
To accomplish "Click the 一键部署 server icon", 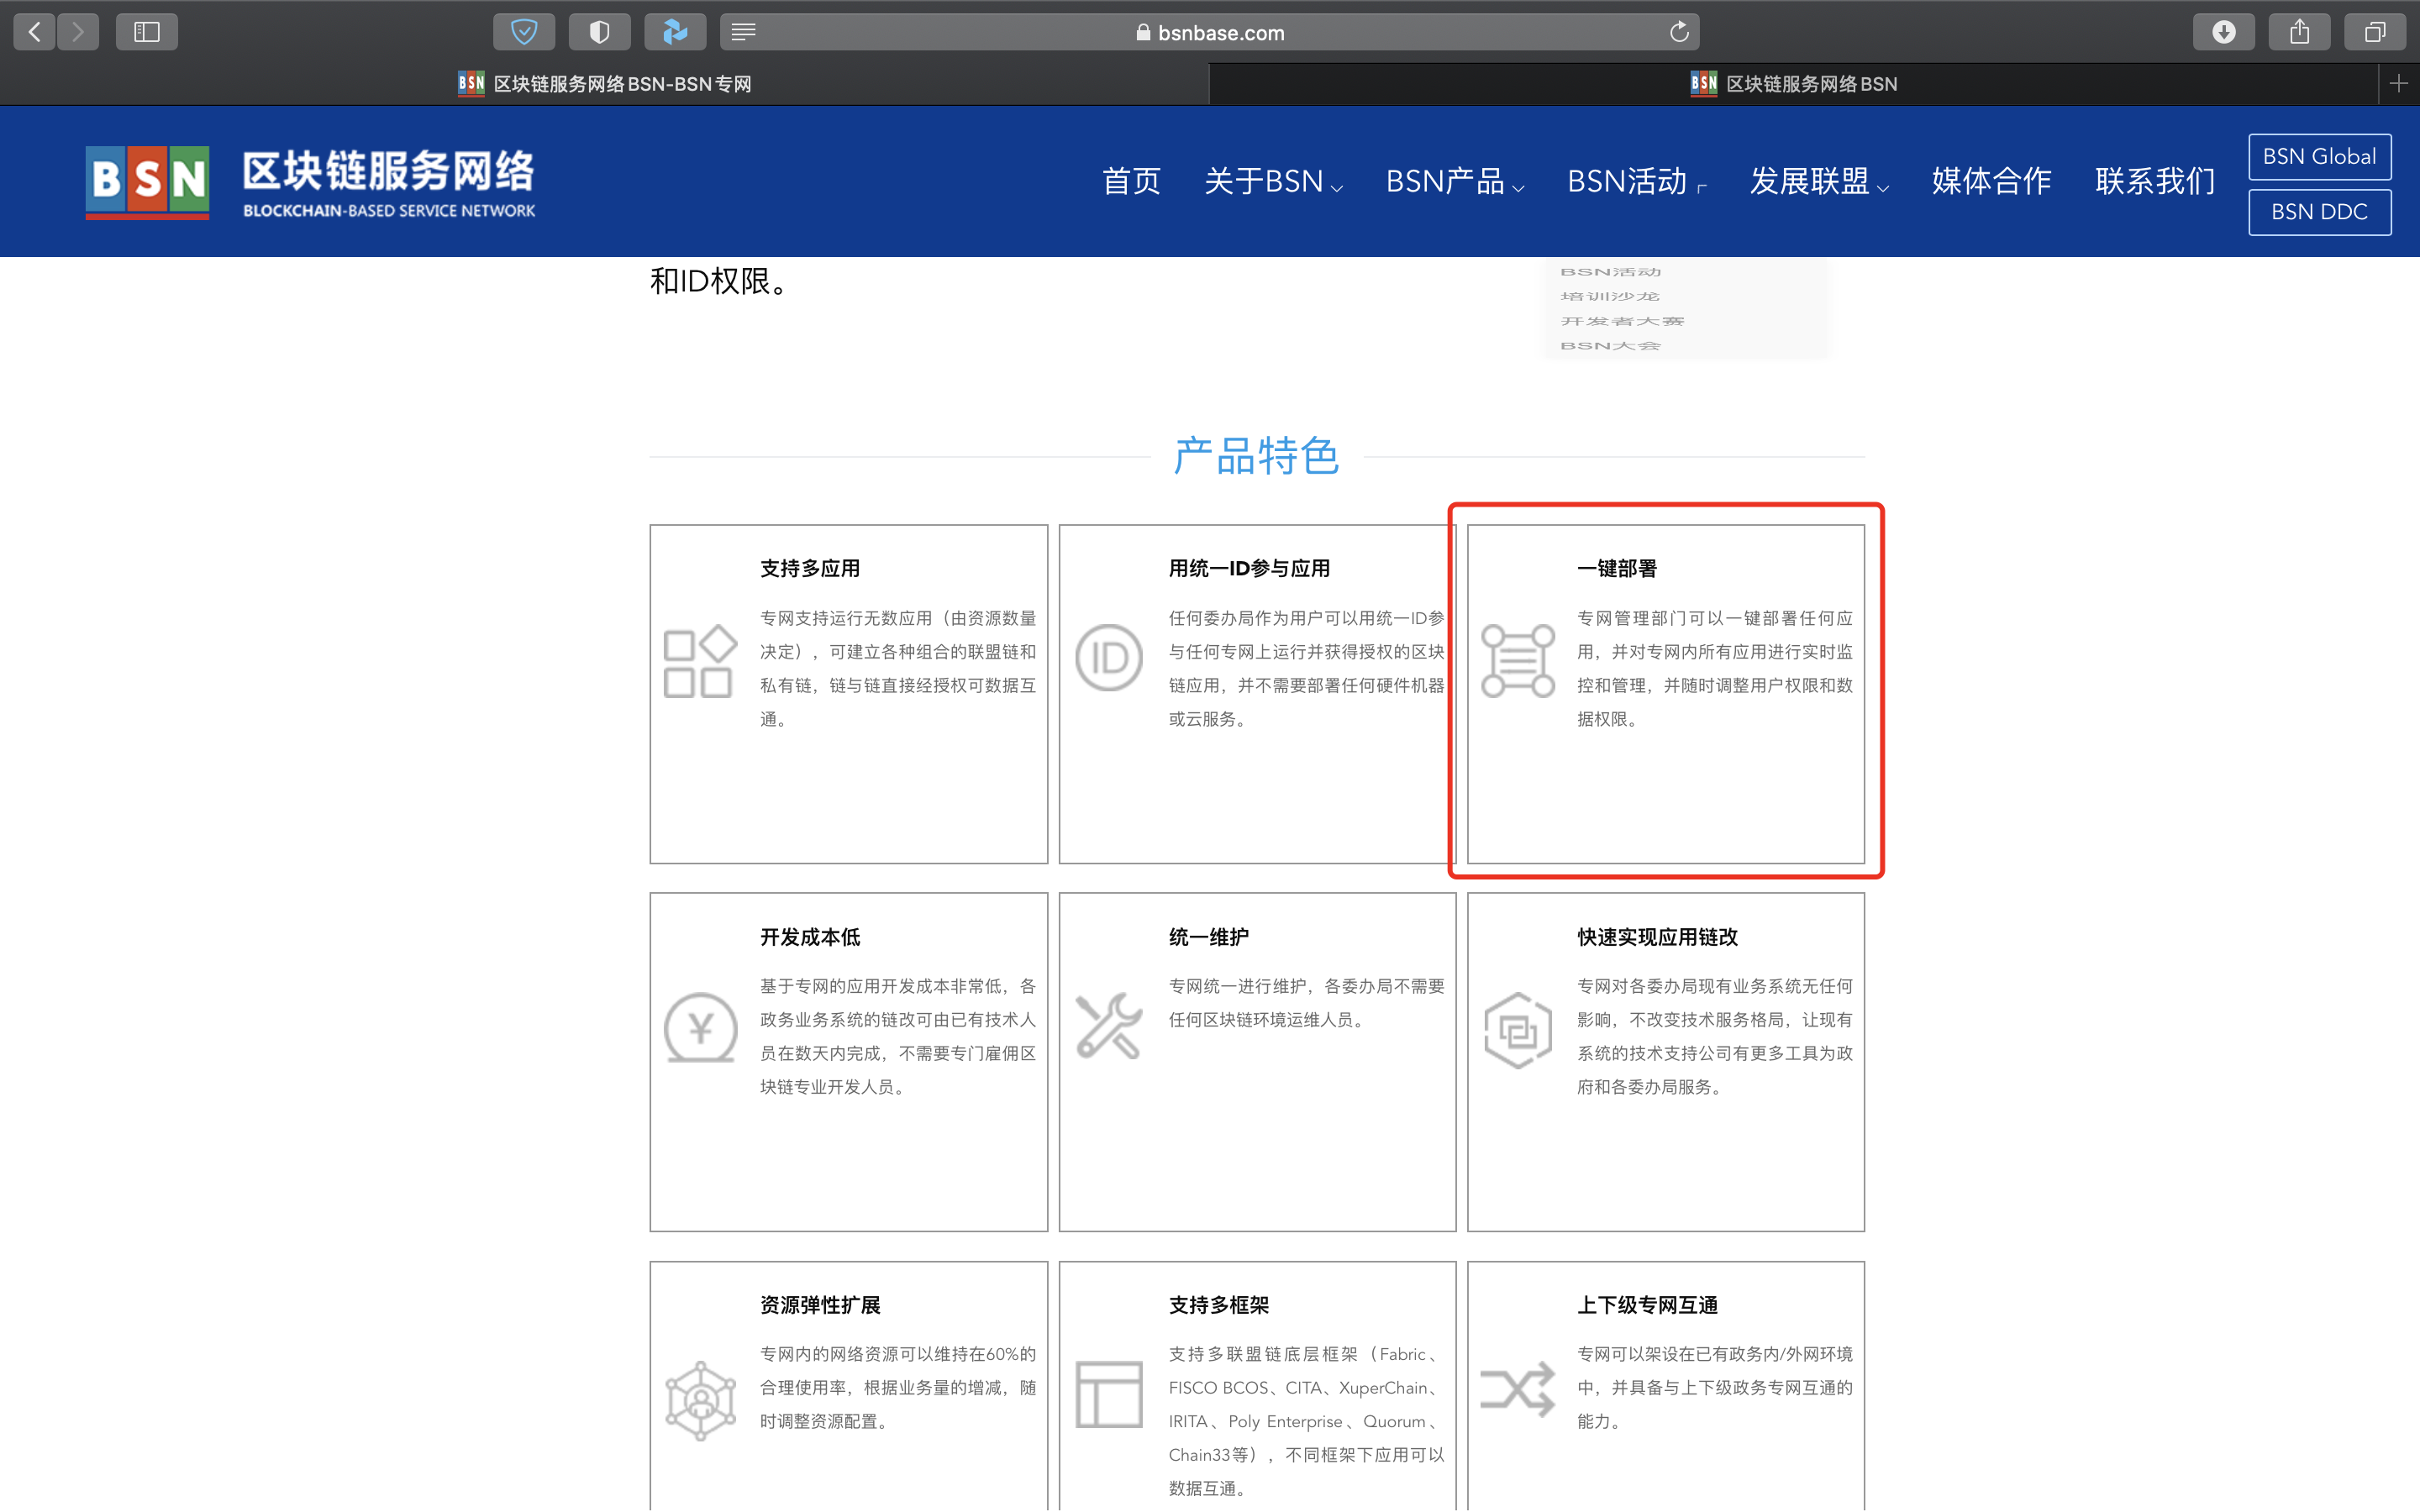I will click(x=1518, y=661).
